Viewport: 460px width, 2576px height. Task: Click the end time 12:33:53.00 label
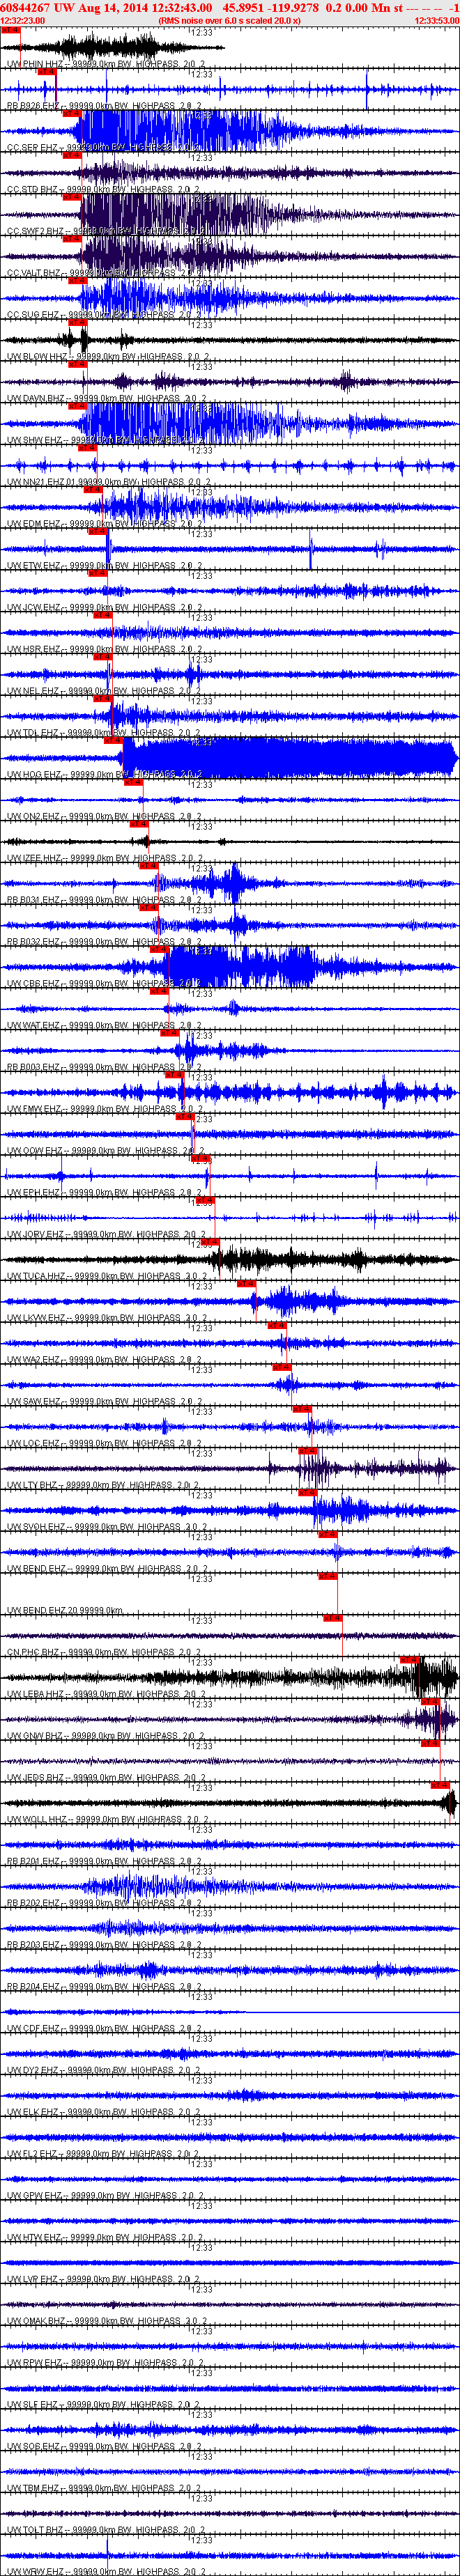(x=437, y=20)
